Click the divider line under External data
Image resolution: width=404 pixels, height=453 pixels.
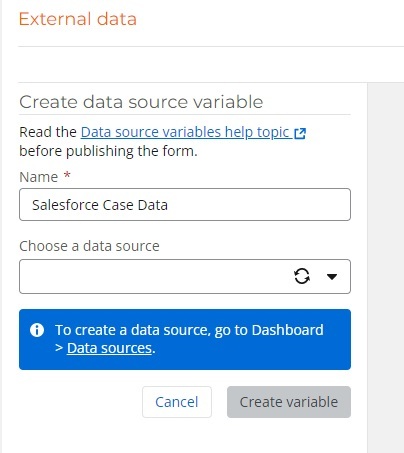pos(211,47)
